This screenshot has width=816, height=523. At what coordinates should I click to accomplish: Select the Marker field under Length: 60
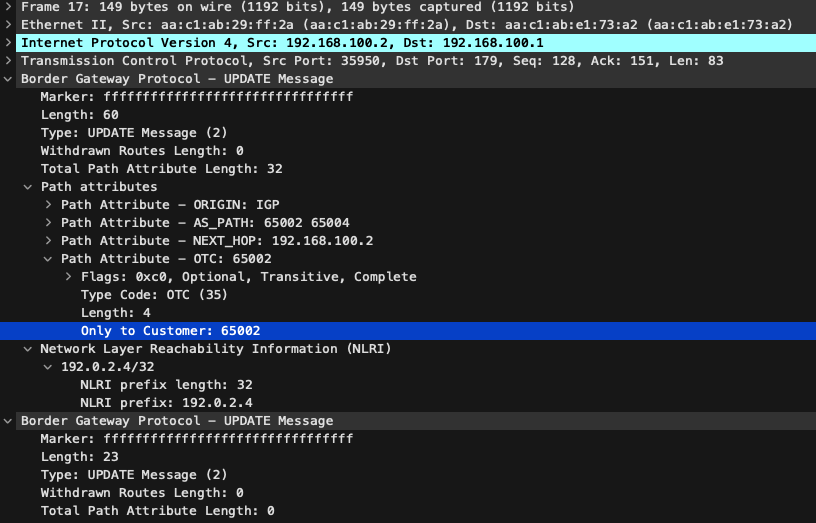click(197, 97)
